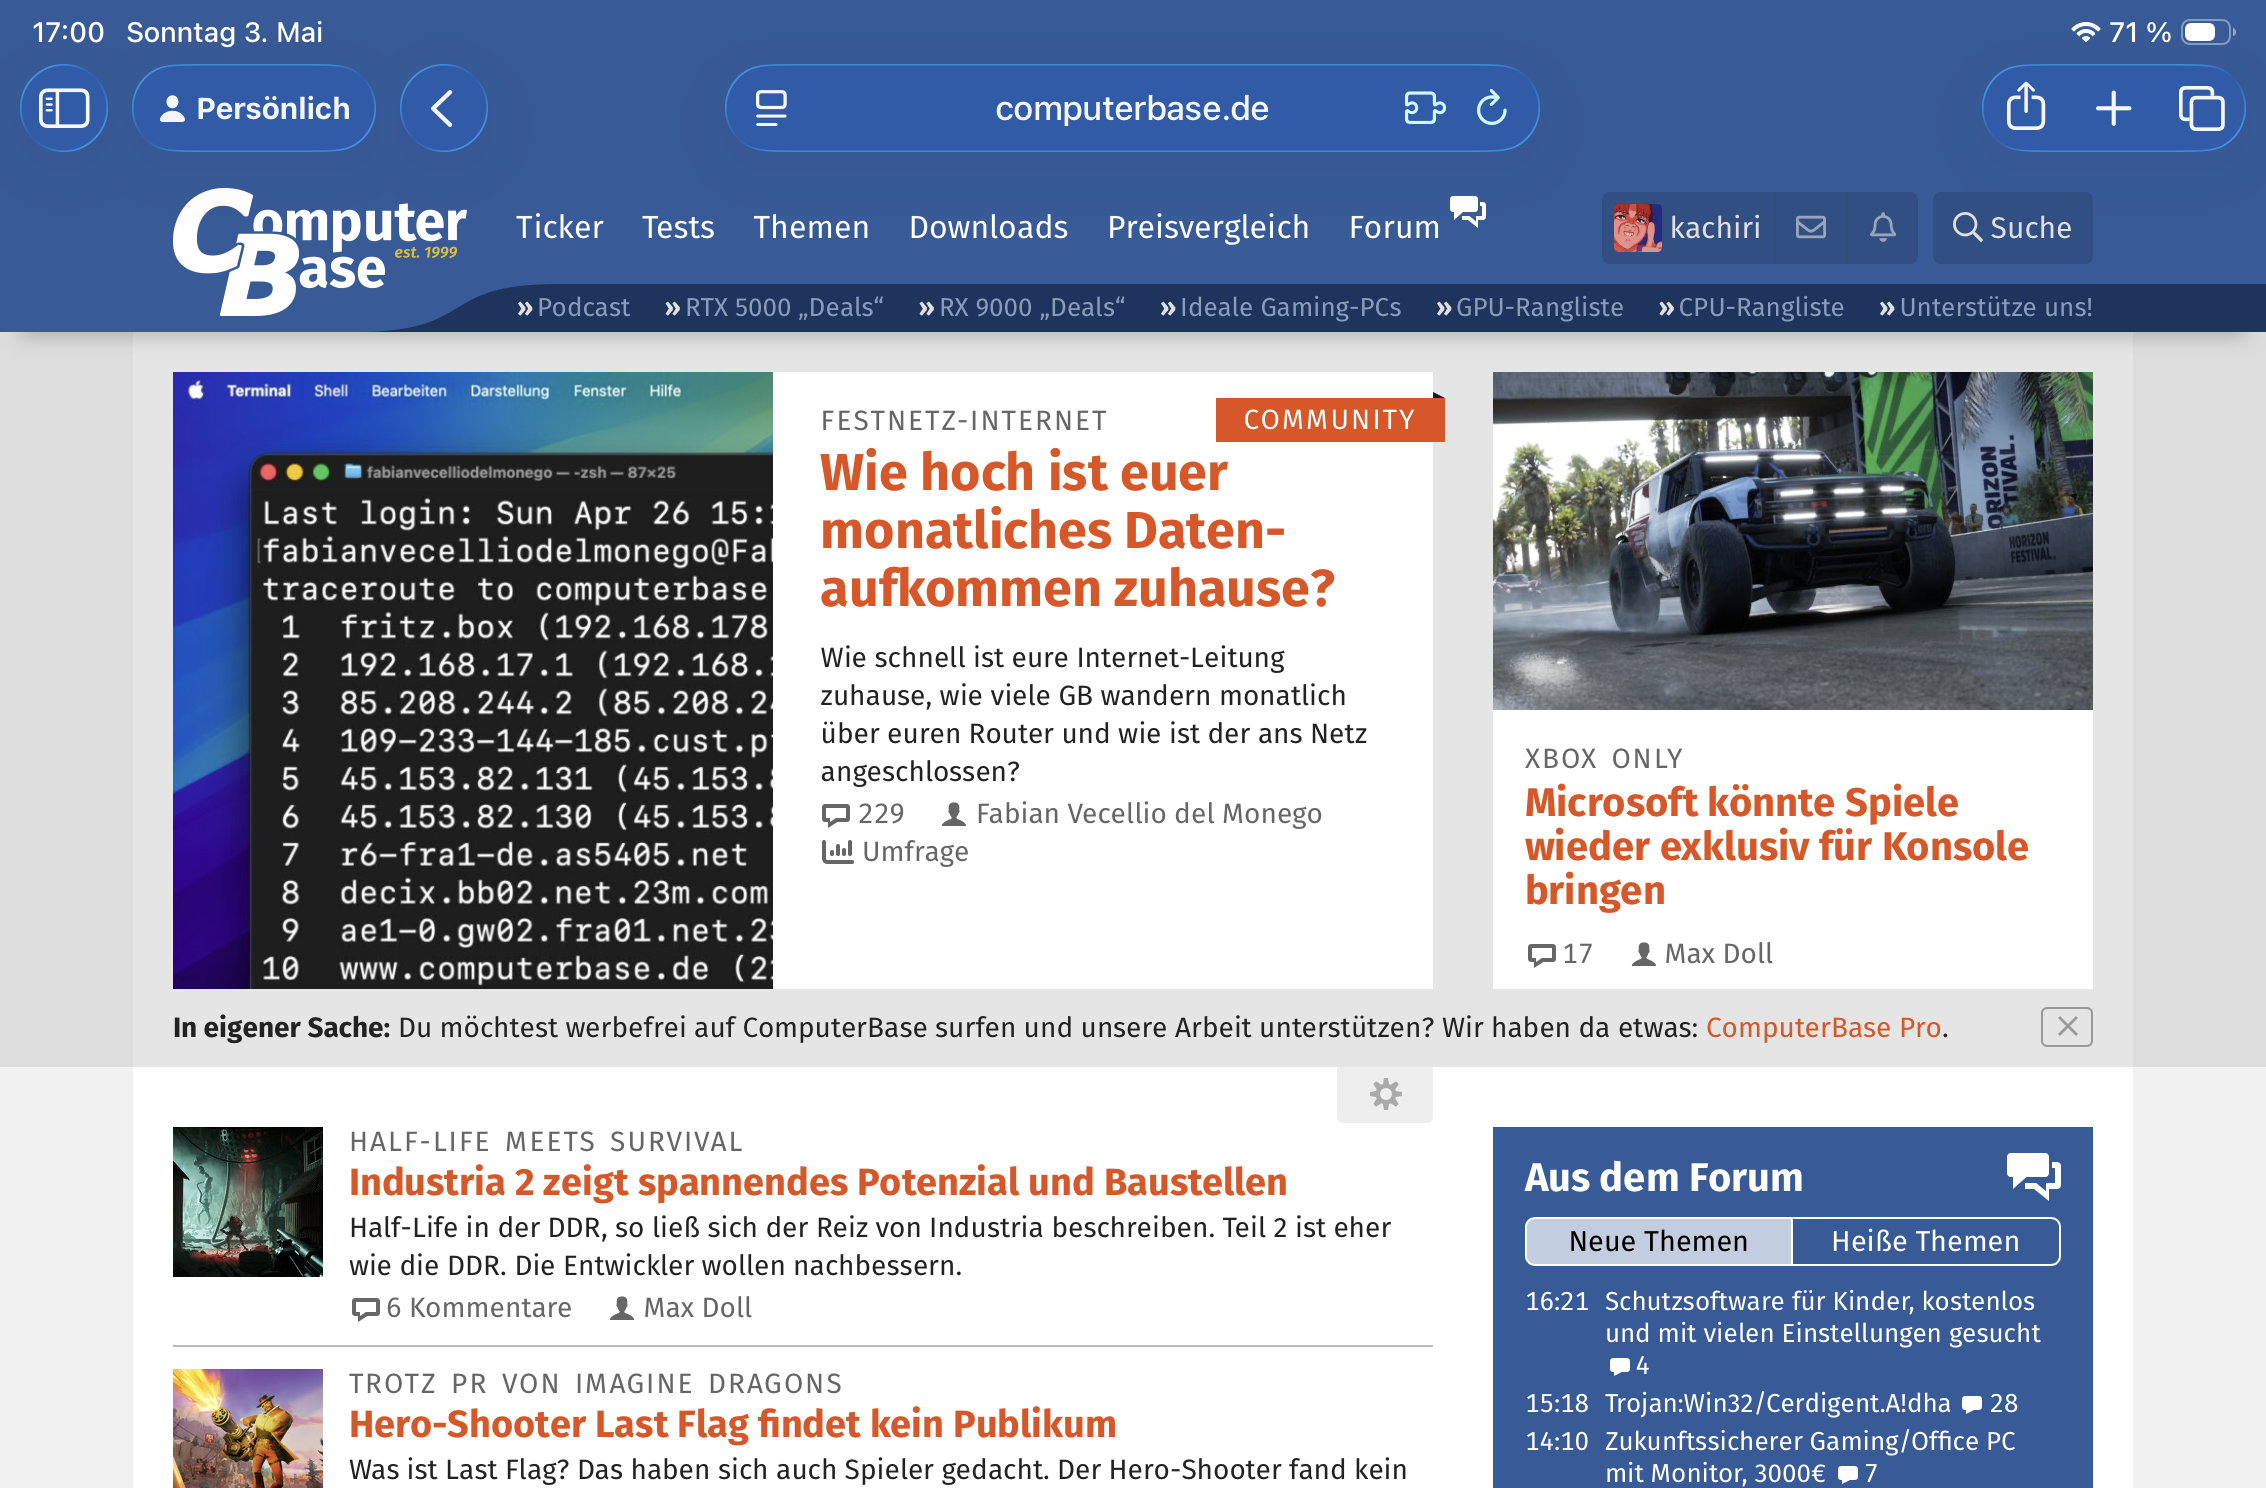The height and width of the screenshot is (1488, 2266).
Task: Toggle the Safari sidebar
Action: click(64, 108)
